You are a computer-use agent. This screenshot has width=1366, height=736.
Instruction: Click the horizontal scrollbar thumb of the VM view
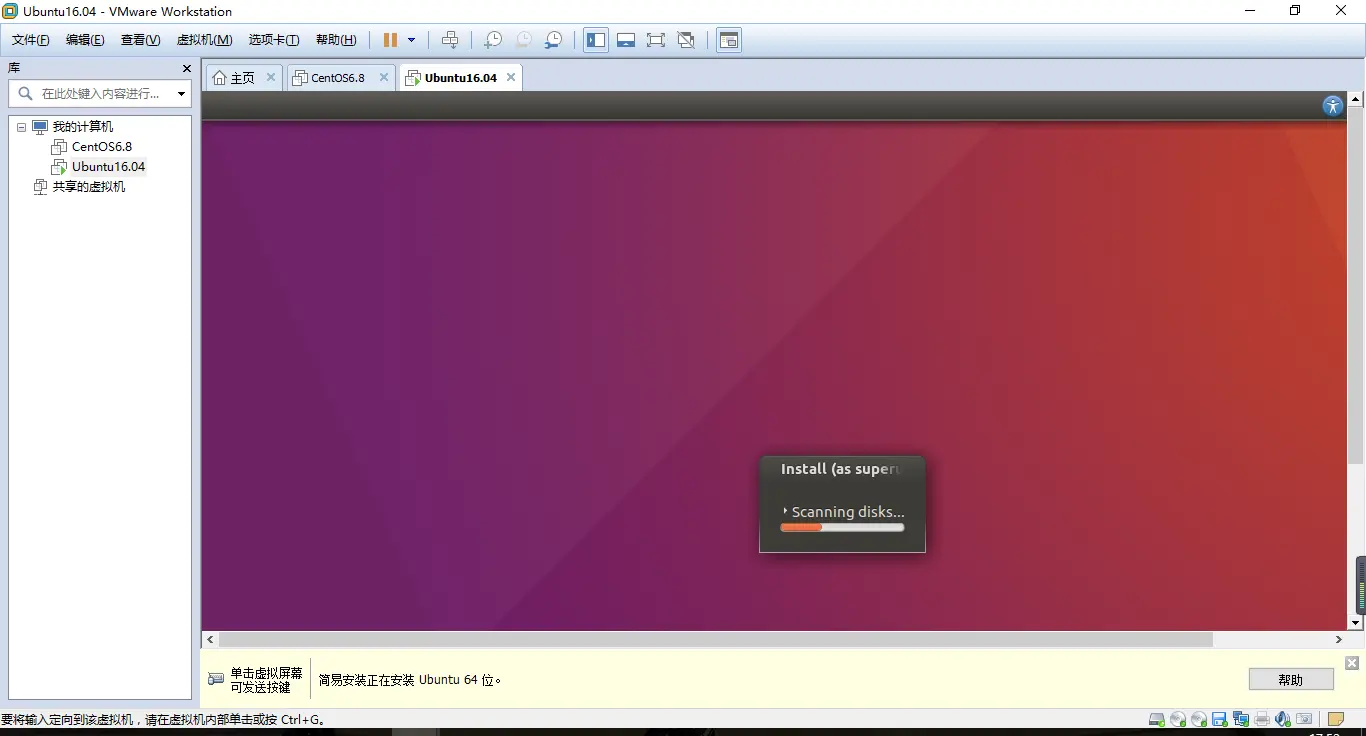(x=715, y=639)
